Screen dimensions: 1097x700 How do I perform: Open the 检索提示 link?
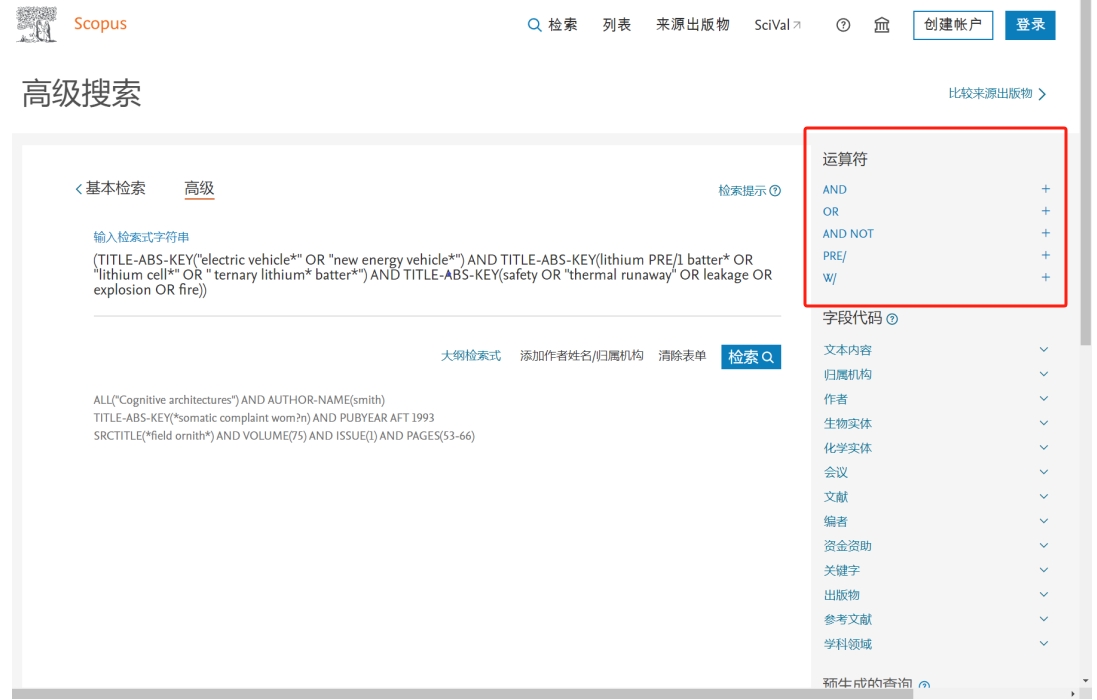pyautogui.click(x=749, y=191)
